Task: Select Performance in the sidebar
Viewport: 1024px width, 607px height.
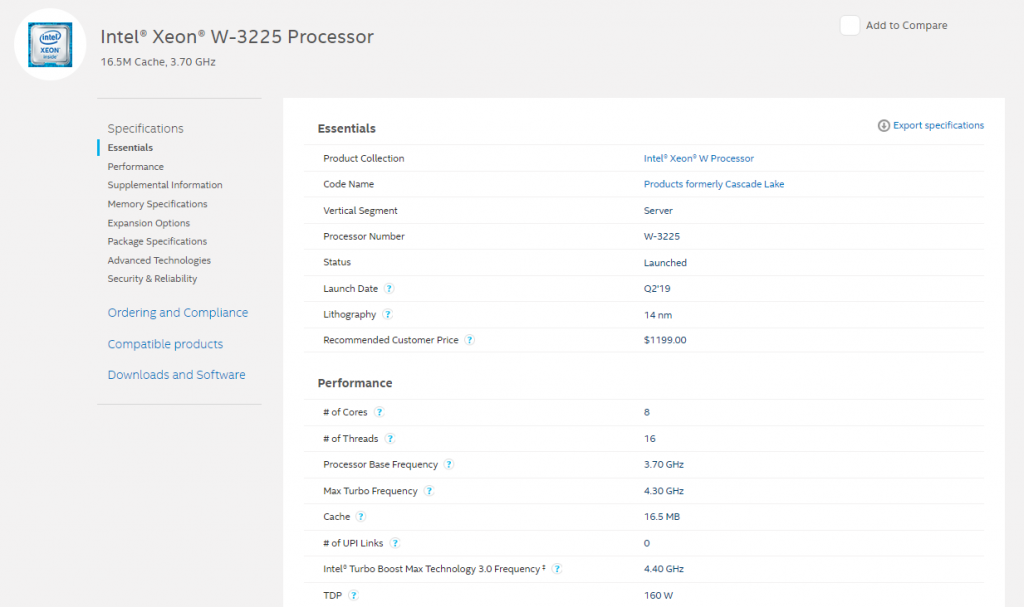Action: point(136,167)
